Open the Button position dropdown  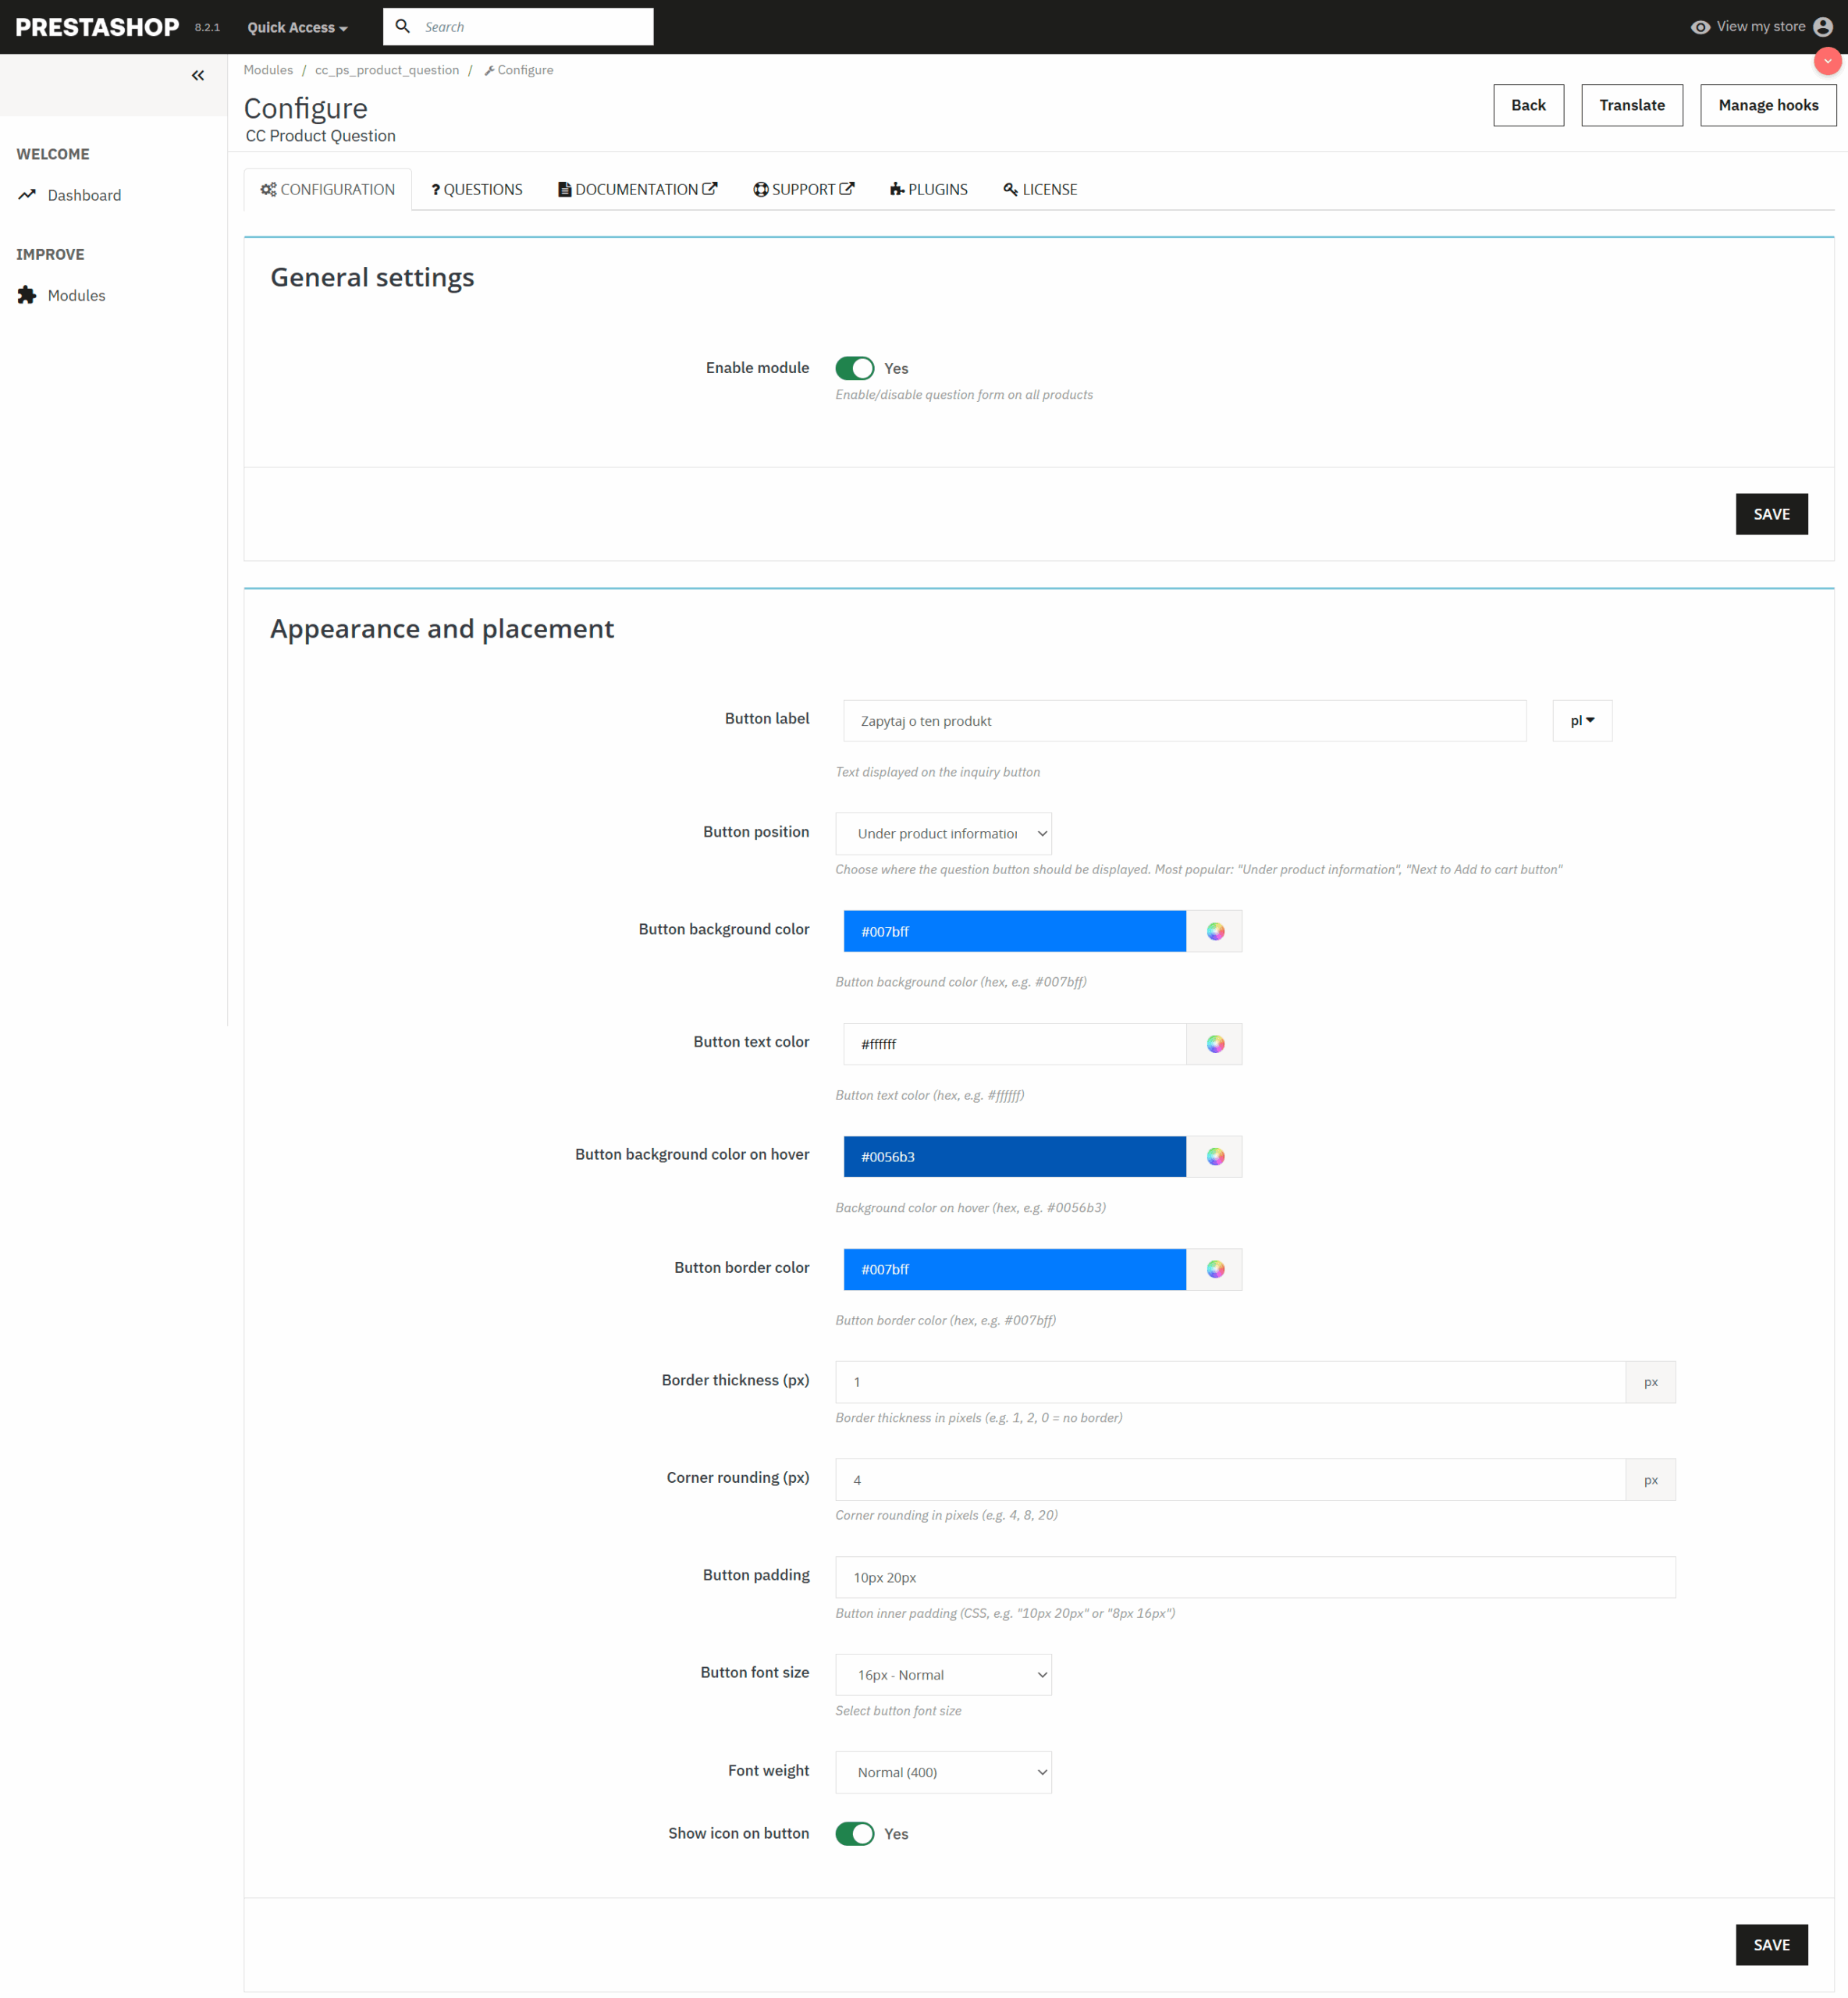coord(942,833)
